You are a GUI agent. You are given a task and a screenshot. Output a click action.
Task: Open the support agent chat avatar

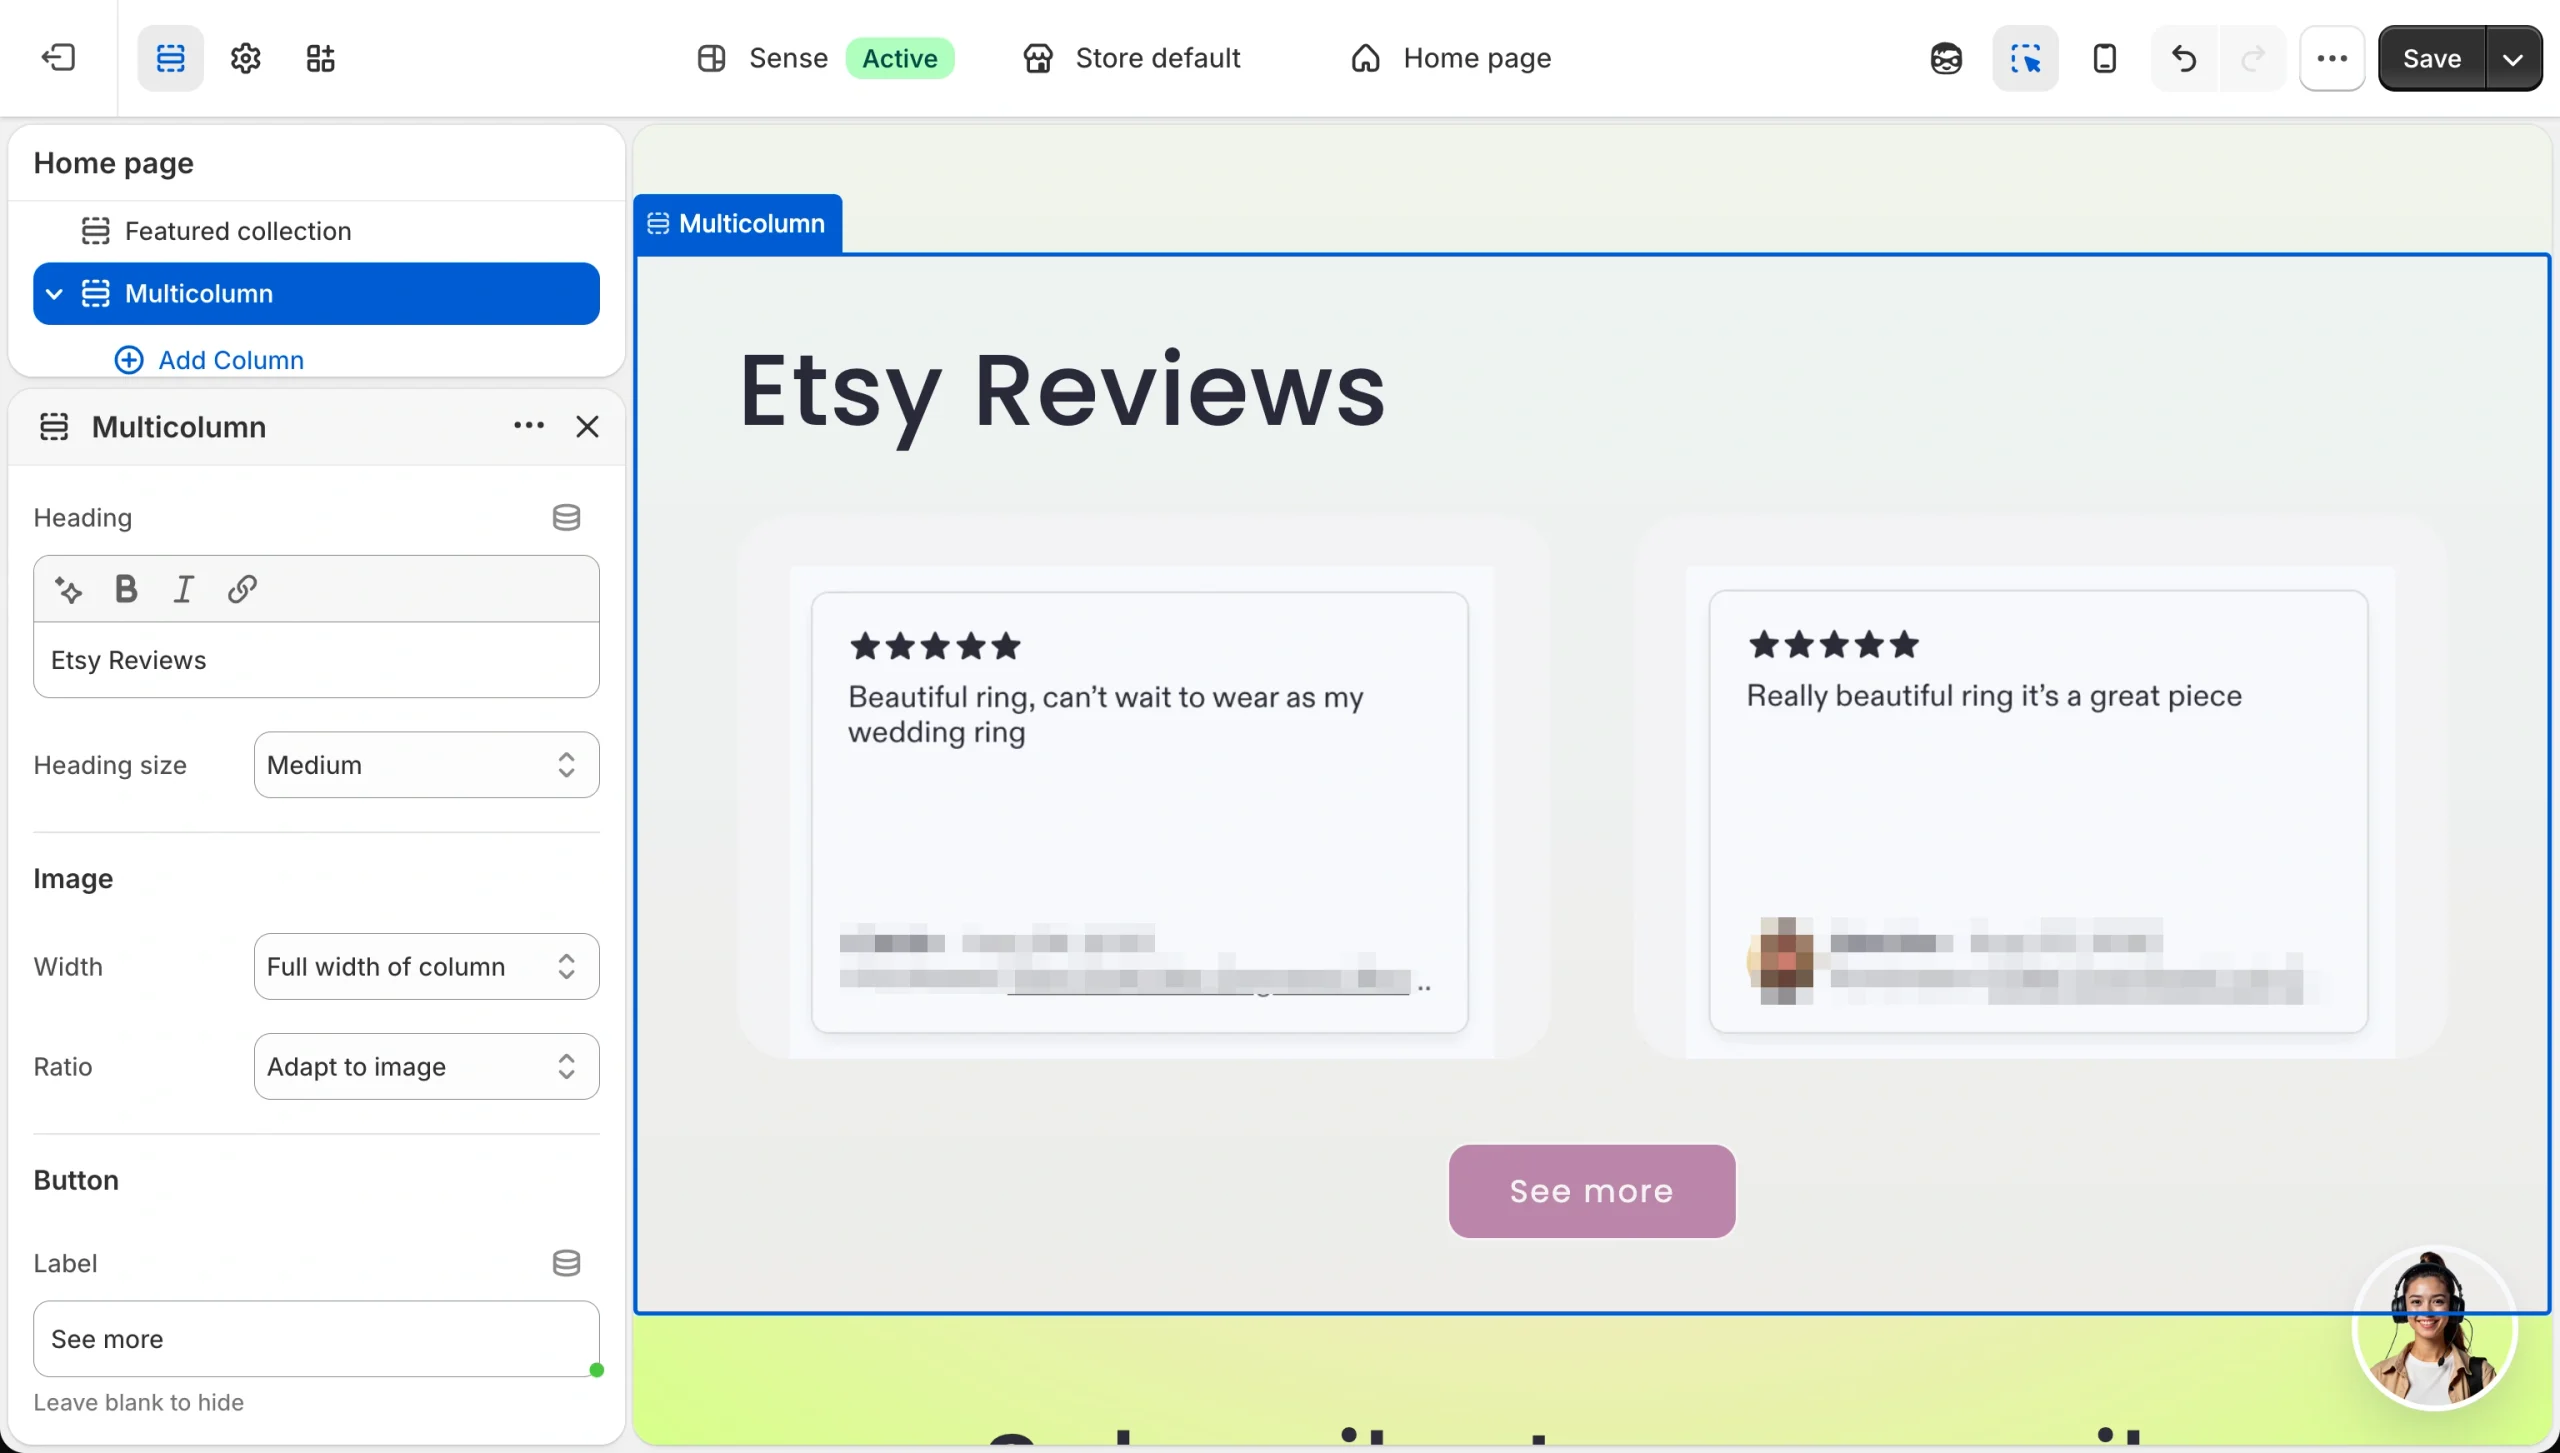pos(2434,1328)
